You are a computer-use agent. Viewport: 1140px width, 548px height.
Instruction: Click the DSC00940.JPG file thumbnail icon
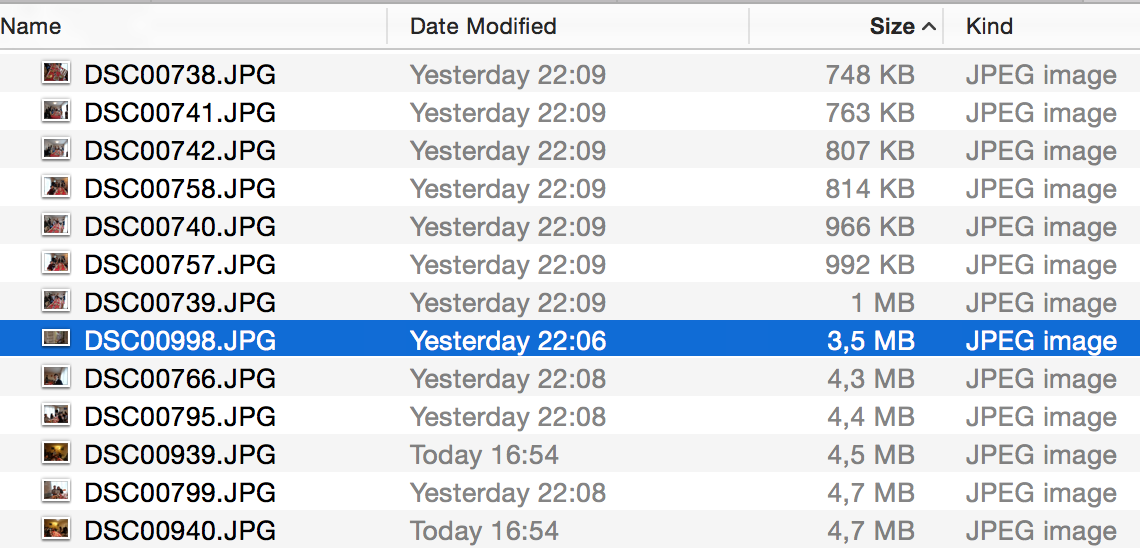pos(56,528)
